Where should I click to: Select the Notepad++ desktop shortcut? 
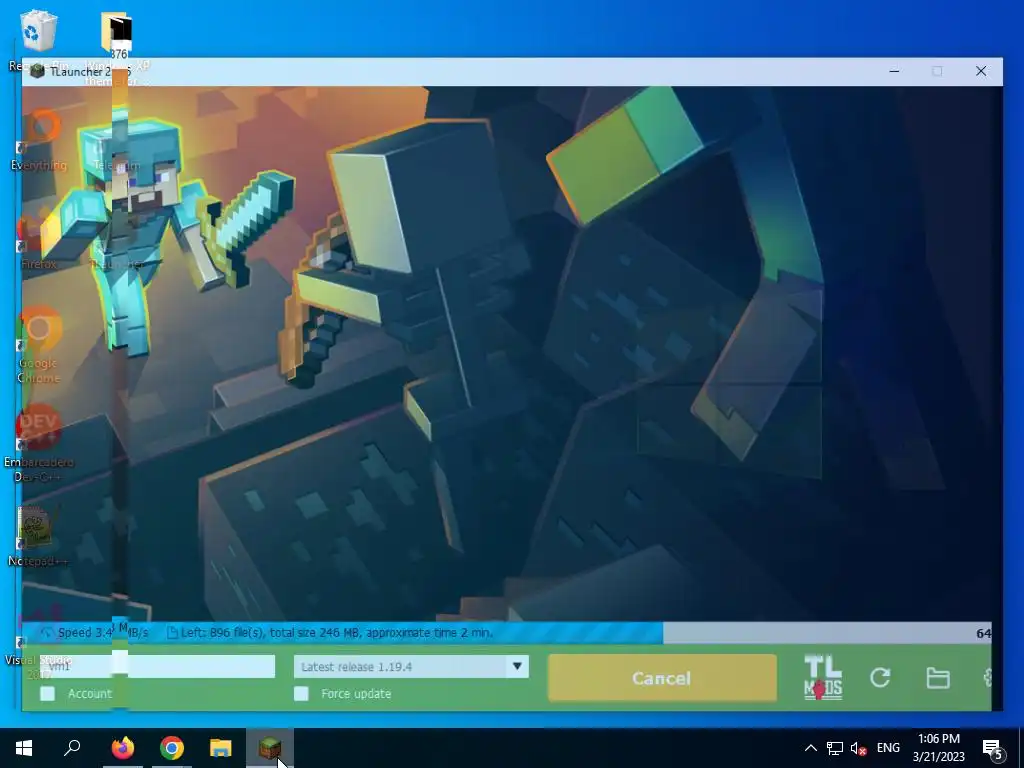point(38,536)
